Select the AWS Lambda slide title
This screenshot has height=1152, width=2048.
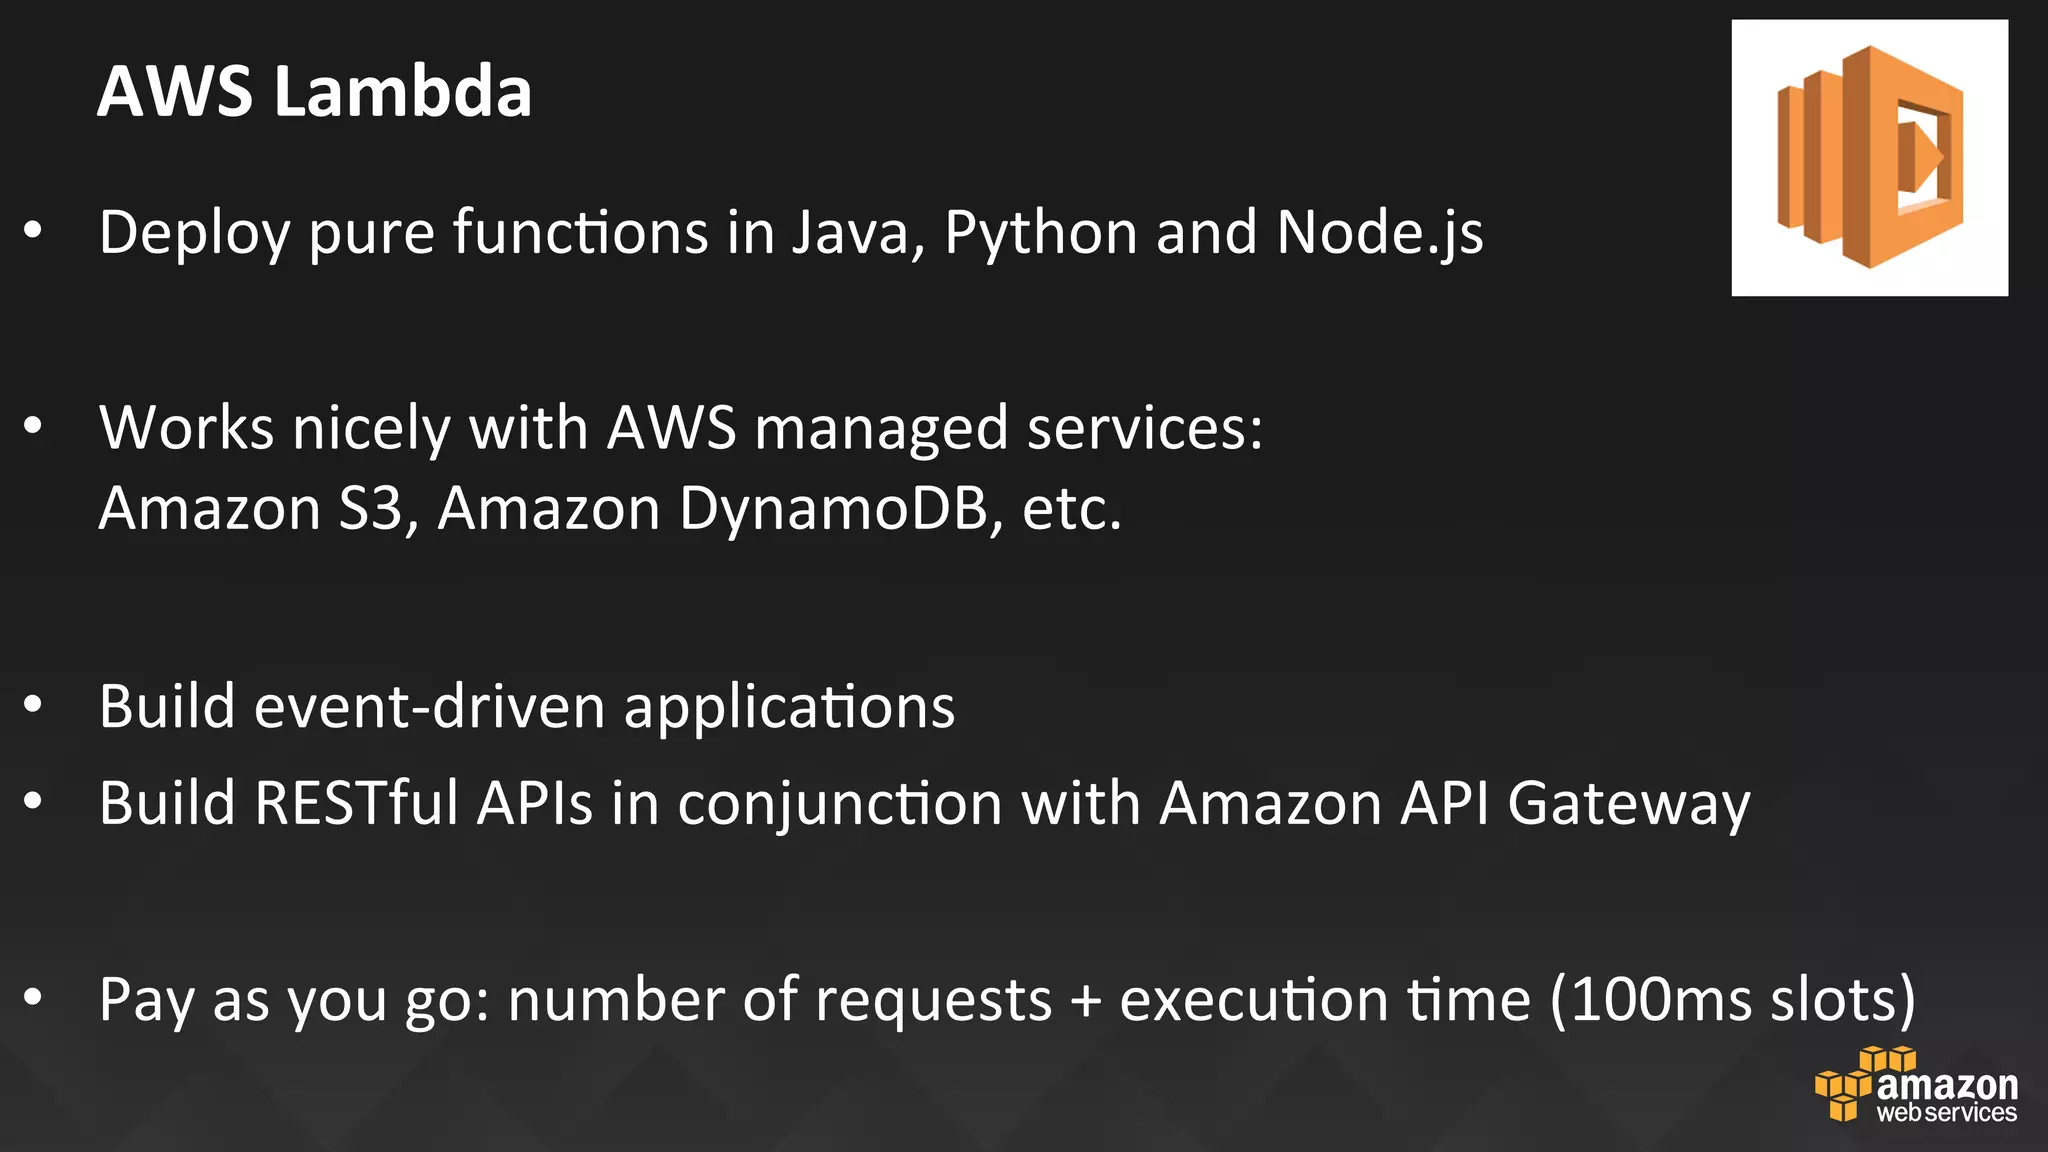[314, 91]
